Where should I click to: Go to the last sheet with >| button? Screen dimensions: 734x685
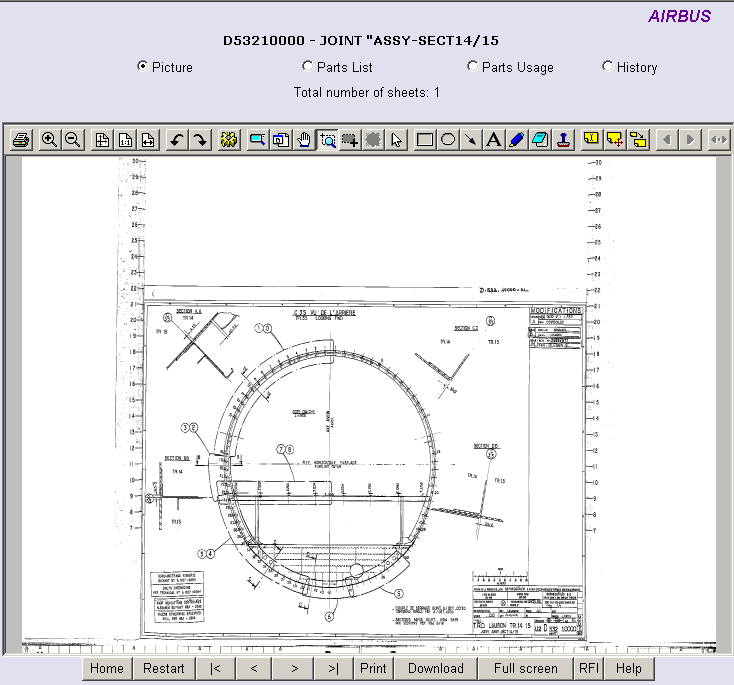pyautogui.click(x=333, y=668)
